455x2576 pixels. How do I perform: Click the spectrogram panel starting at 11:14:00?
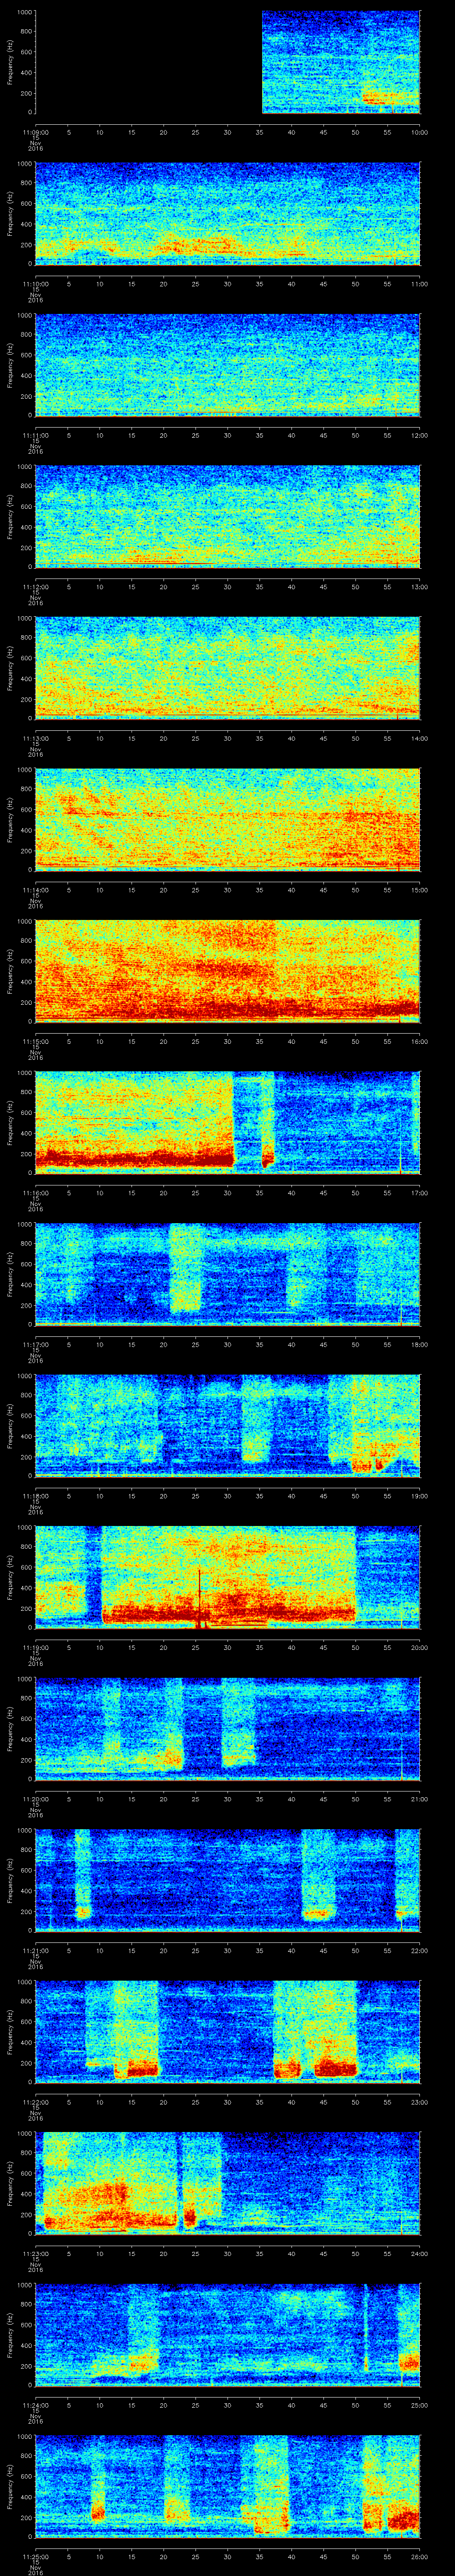coord(227,819)
